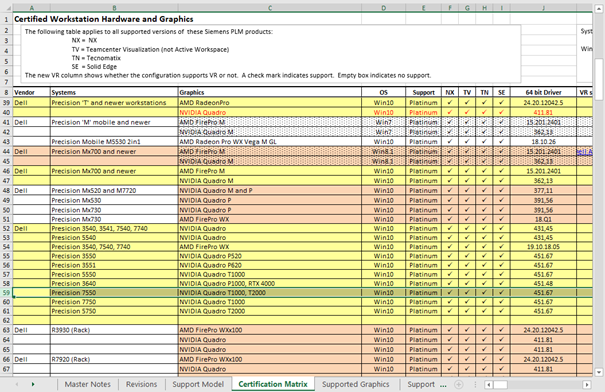The image size is (605, 392).
Task: Click 'Win7' cell in row 41
Action: tap(384, 122)
